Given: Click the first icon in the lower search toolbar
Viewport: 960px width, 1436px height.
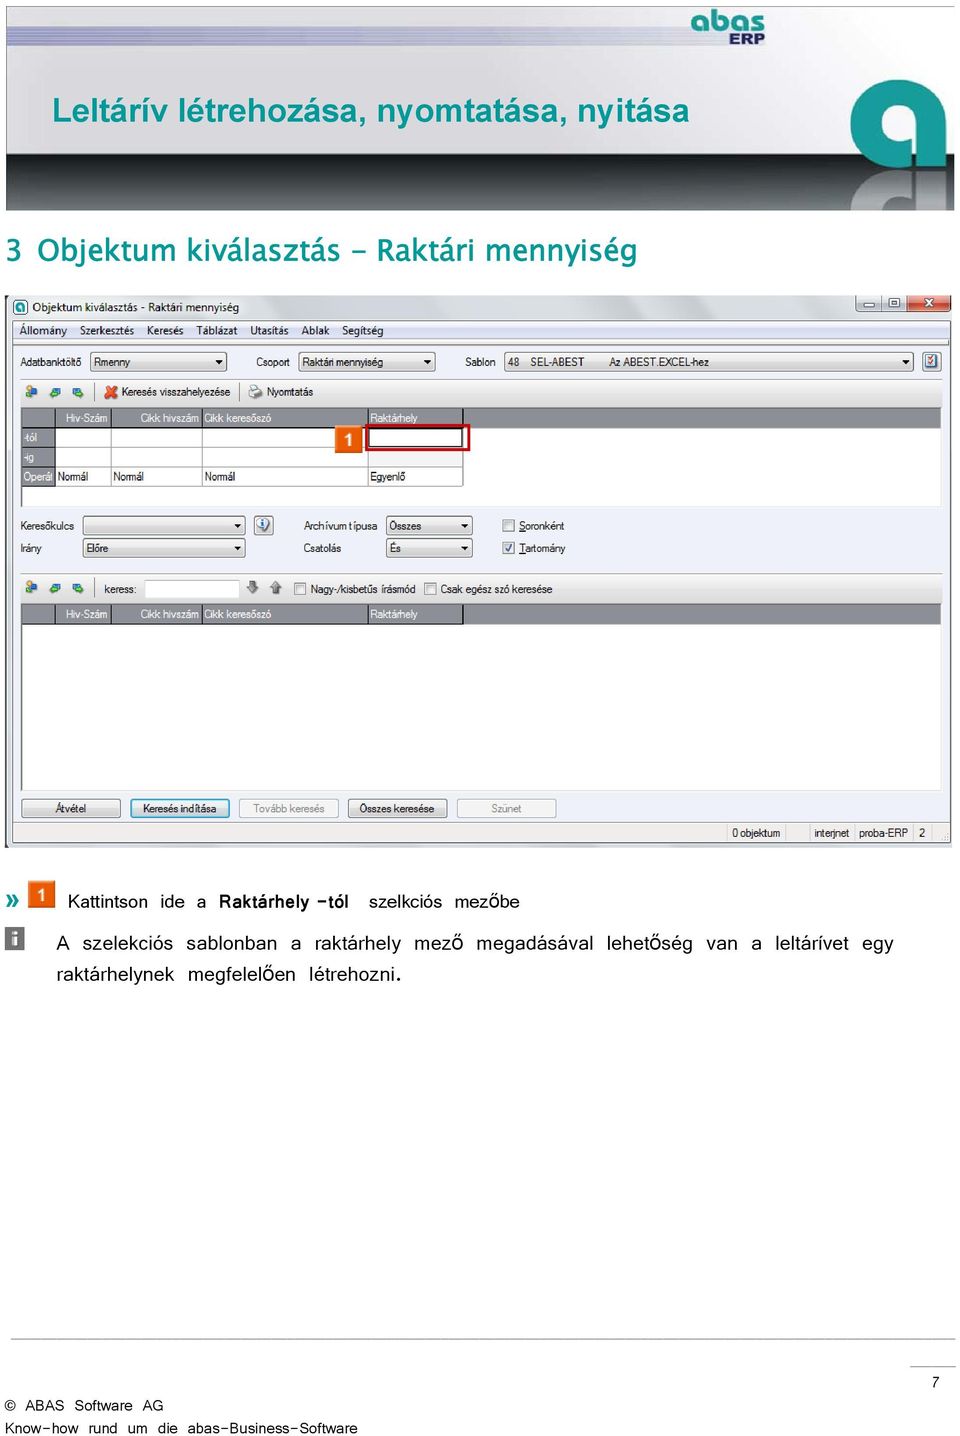Looking at the screenshot, I should coord(31,588).
